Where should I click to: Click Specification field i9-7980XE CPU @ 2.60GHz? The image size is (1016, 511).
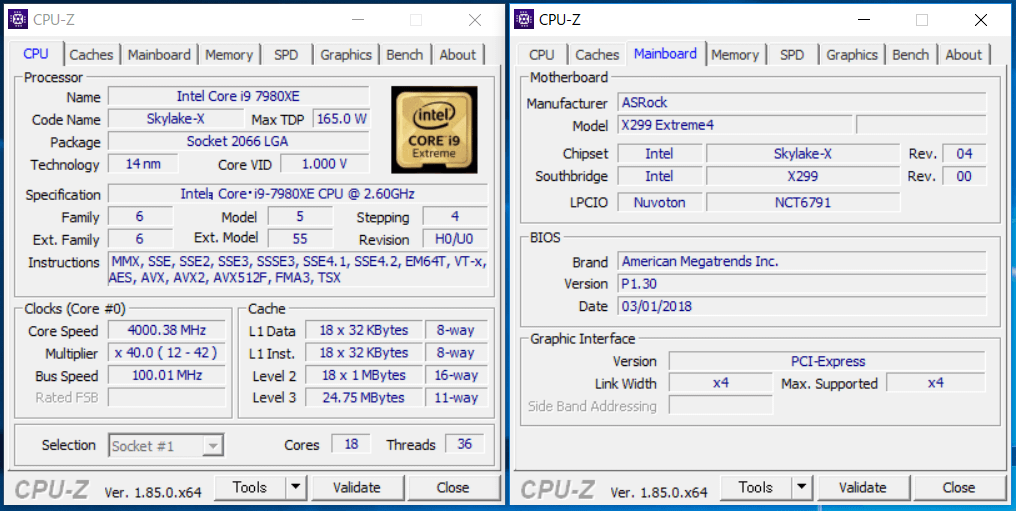(298, 194)
